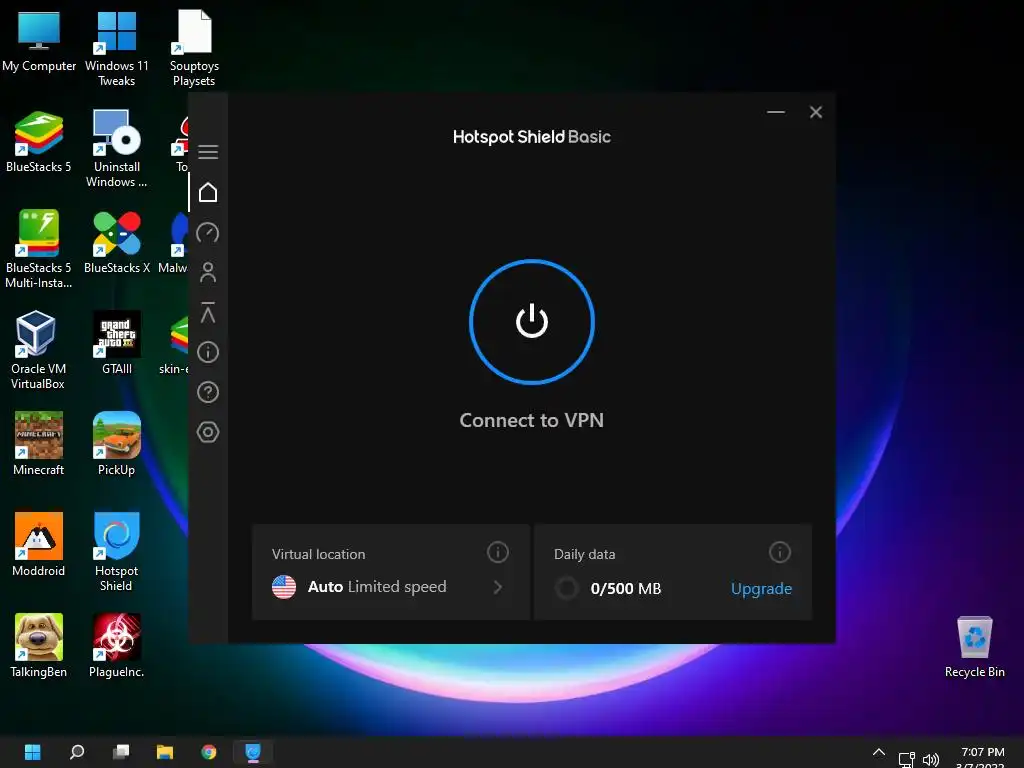This screenshot has width=1024, height=768.
Task: Click the 0/500 MB data value
Action: [x=626, y=588]
